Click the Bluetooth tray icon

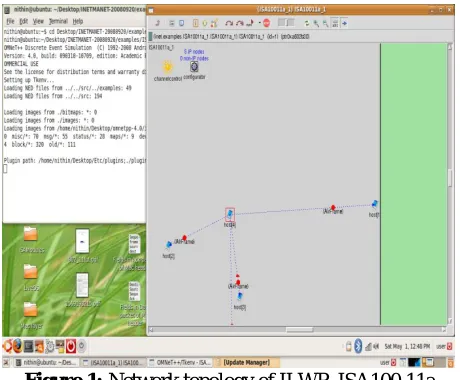click(x=358, y=346)
